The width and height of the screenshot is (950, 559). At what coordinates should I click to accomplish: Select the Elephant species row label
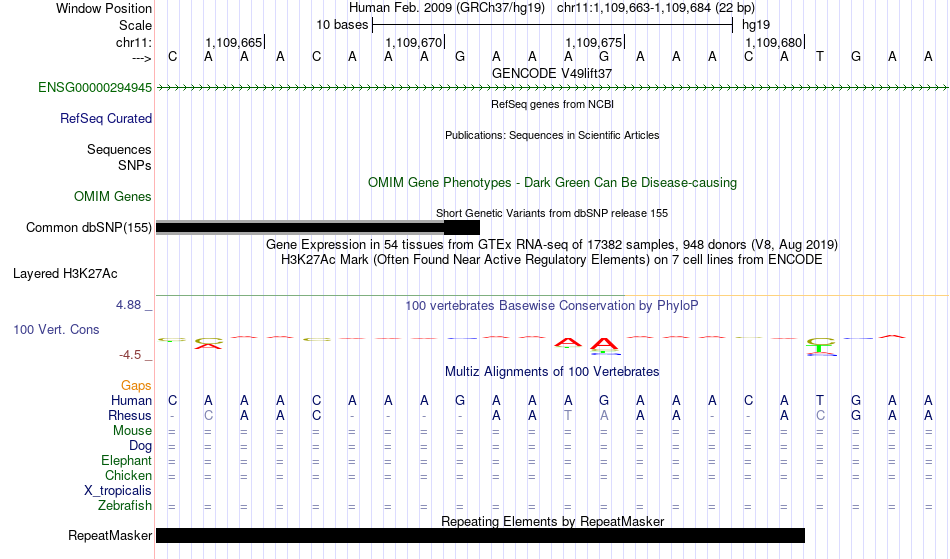point(127,461)
